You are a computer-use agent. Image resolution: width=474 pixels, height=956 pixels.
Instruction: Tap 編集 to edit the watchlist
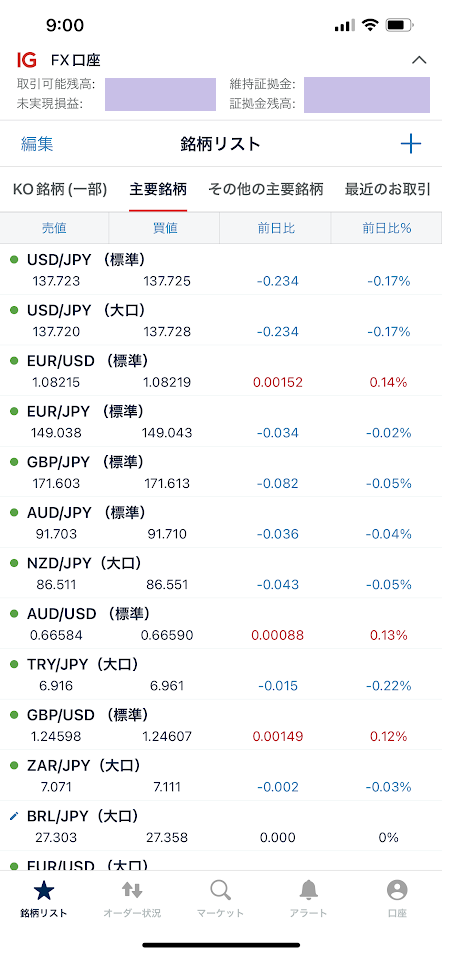click(x=37, y=144)
